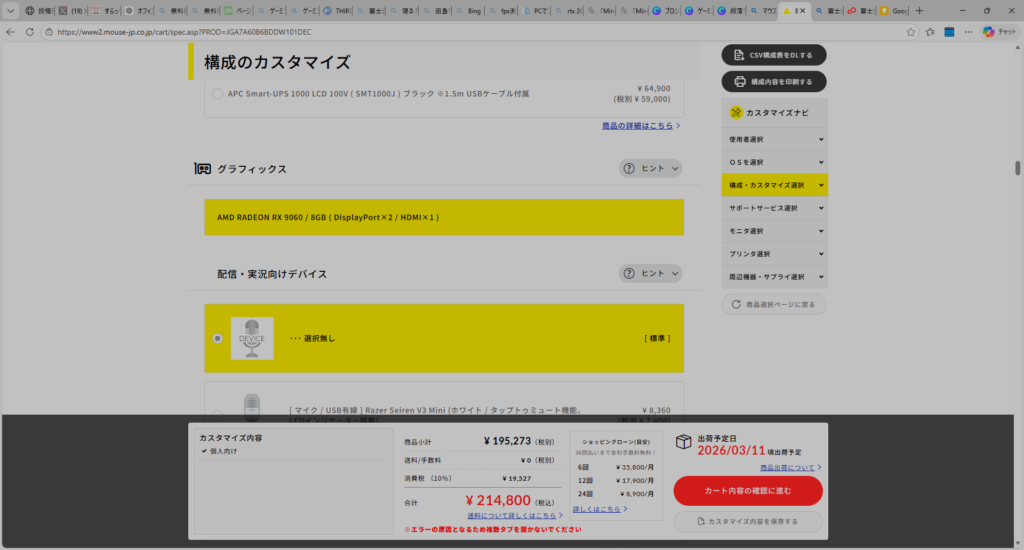The height and width of the screenshot is (550, 1024).
Task: Expand 使用者選択 in the customize navigation
Action: [x=774, y=139]
